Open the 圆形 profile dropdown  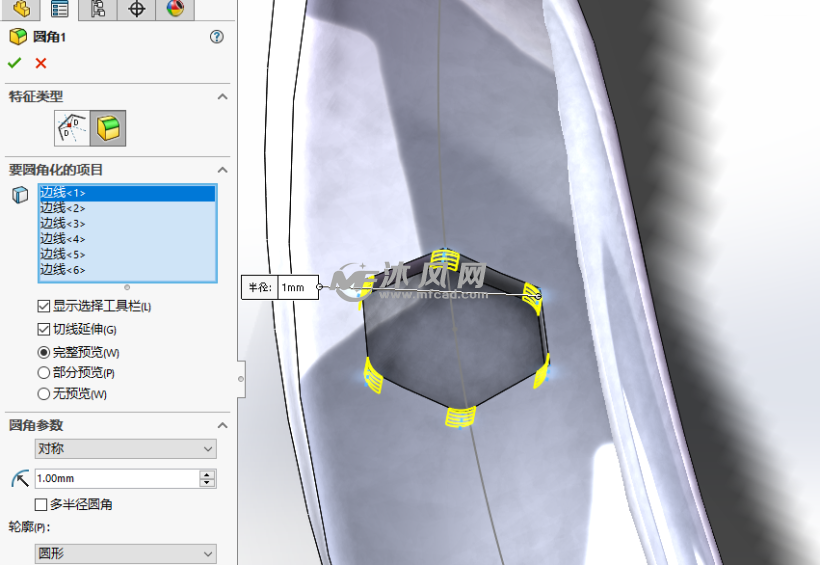(126, 553)
